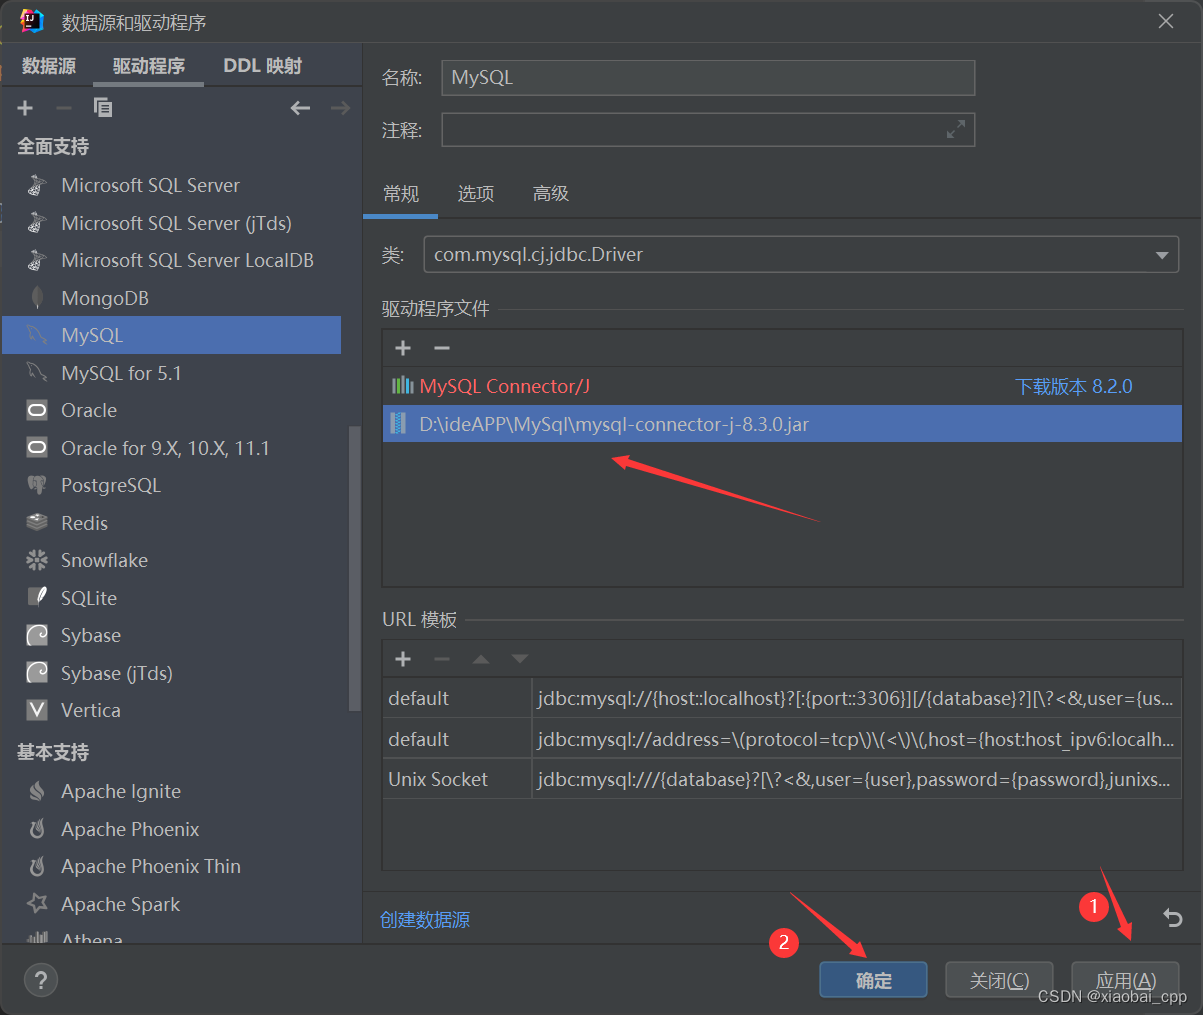1203x1015 pixels.
Task: Click the revert changes undo icon
Action: 1173,918
